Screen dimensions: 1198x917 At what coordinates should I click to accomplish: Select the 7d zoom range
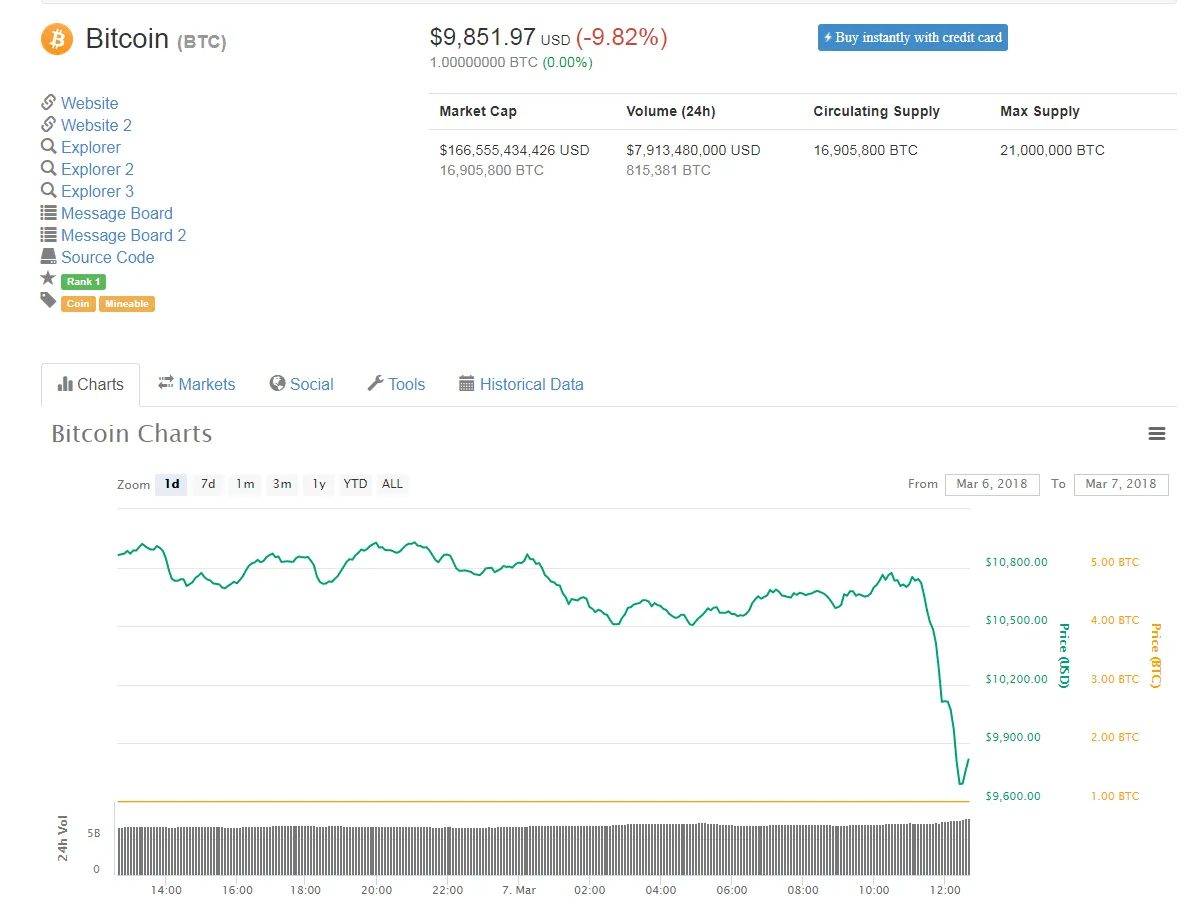208,484
